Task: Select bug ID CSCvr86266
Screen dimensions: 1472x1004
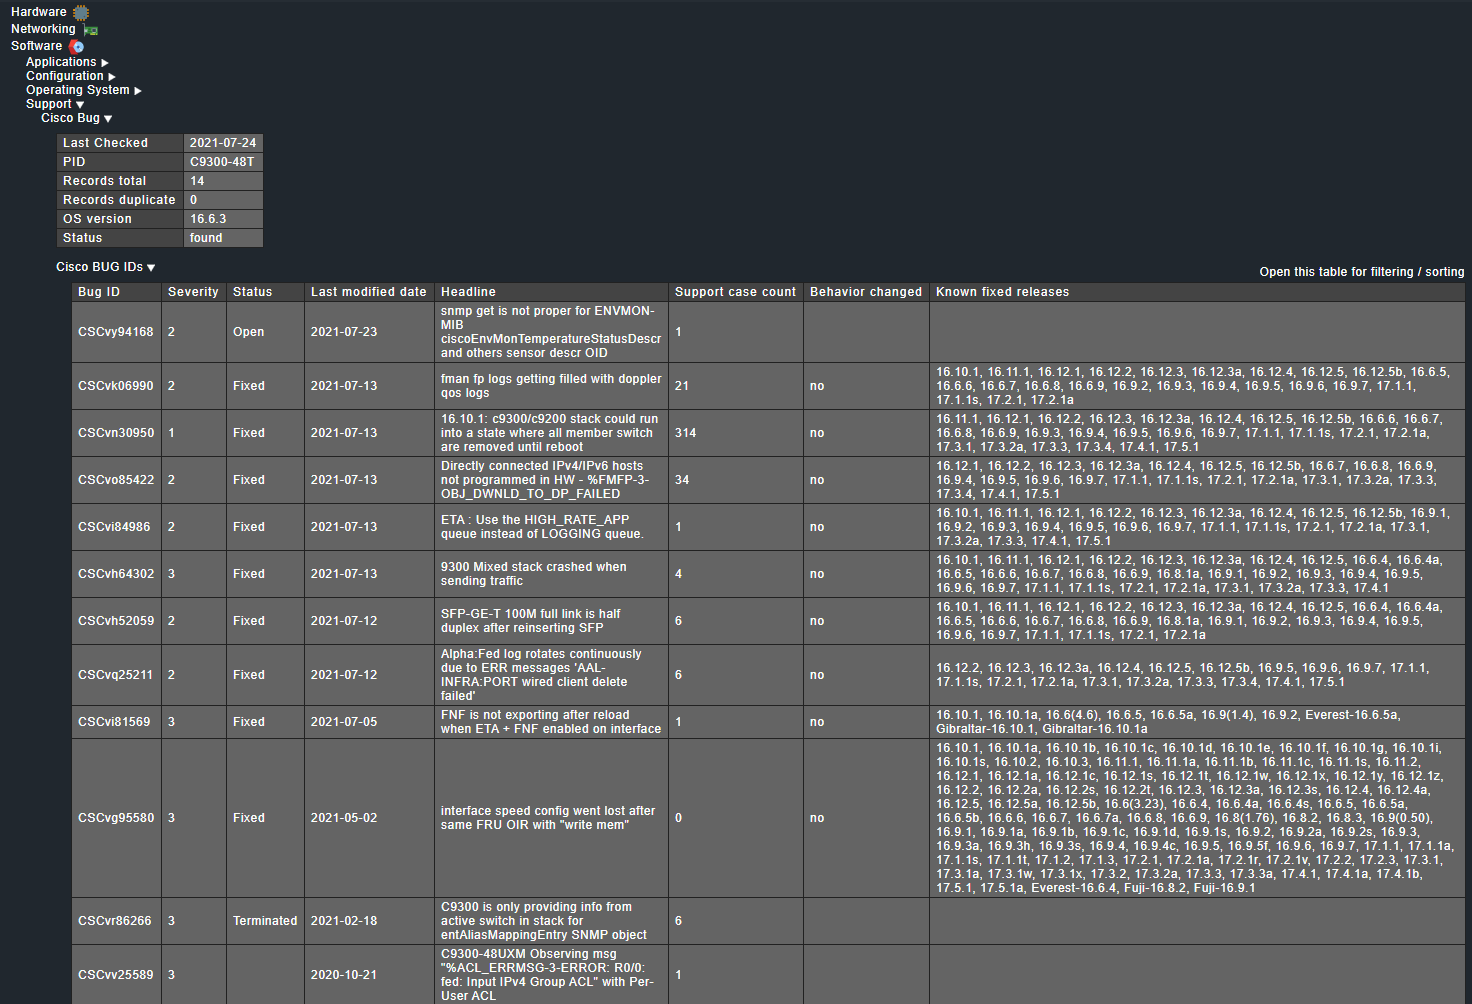Action: 115,921
